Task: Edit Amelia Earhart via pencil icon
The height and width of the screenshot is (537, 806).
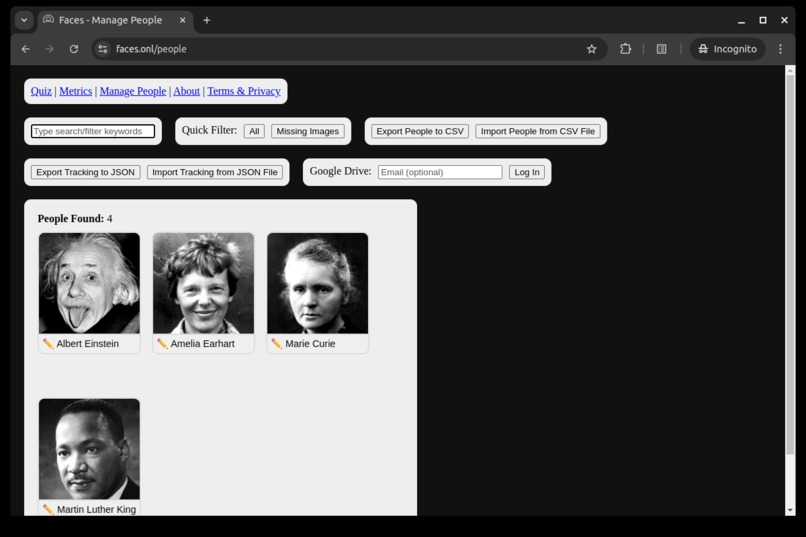Action: [162, 344]
